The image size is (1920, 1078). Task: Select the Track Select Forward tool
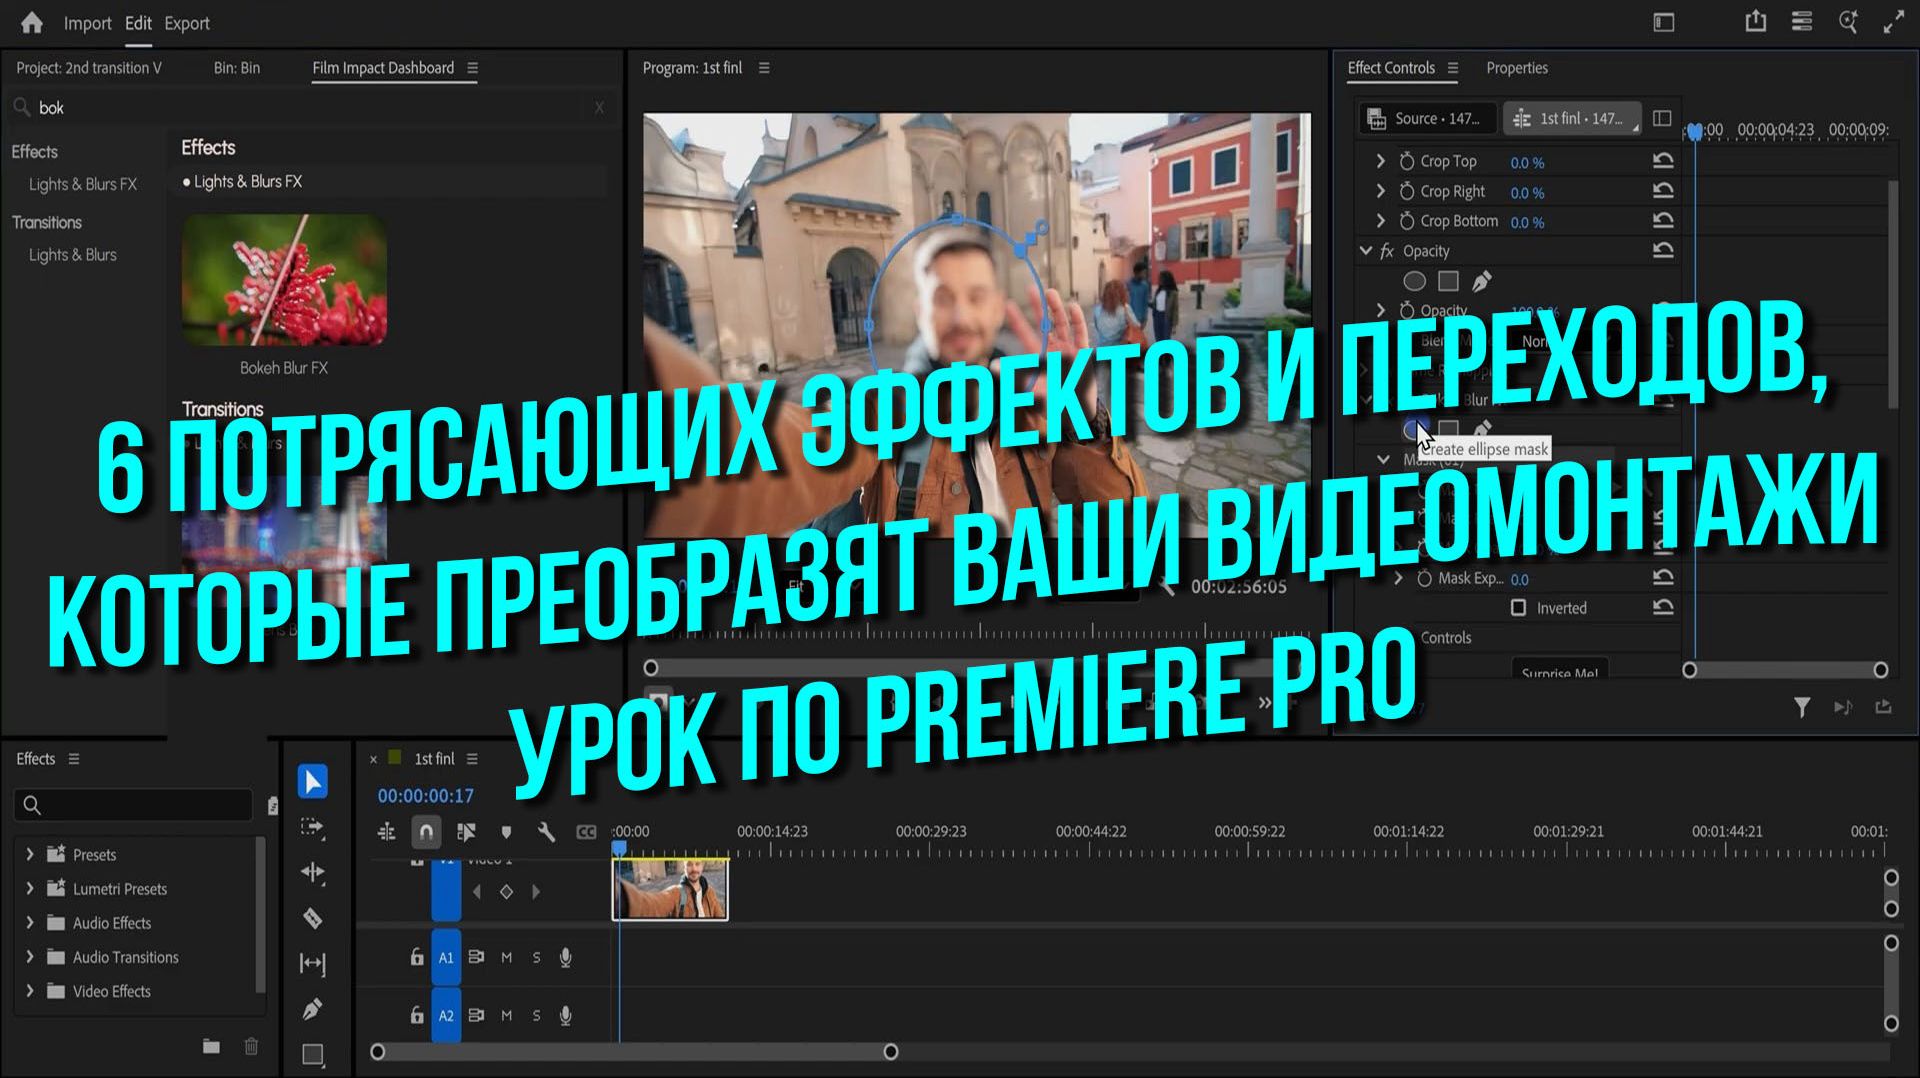(x=313, y=828)
